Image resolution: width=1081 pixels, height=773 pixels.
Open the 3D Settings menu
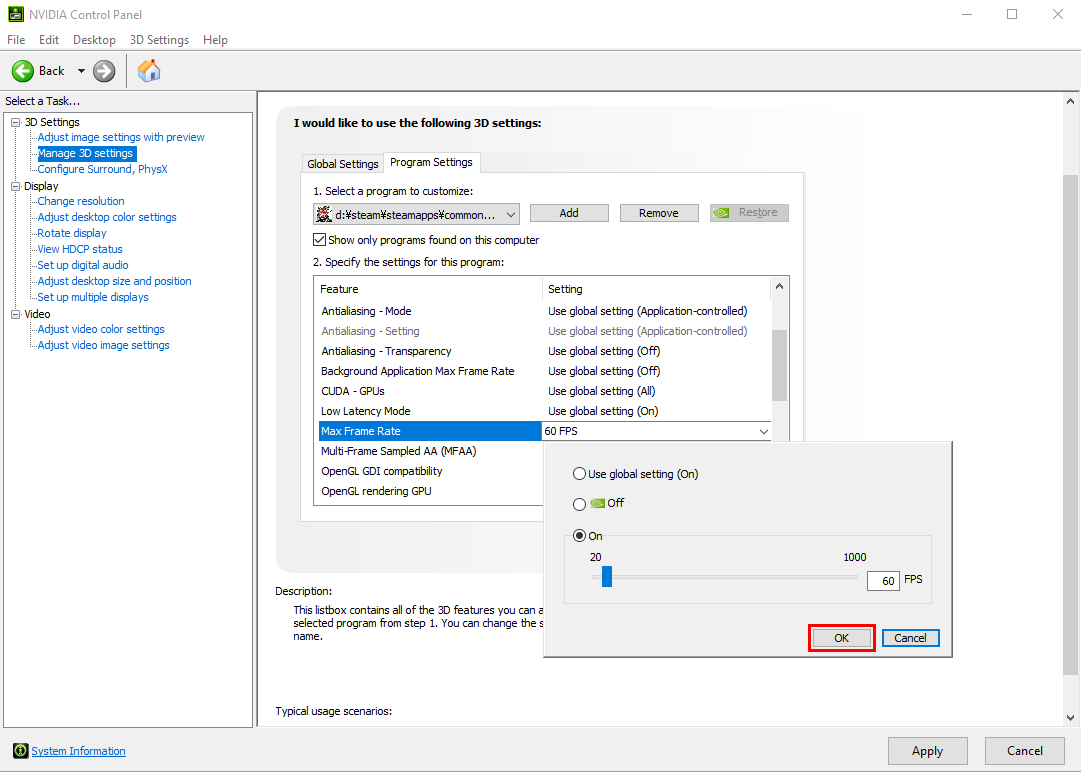coord(159,40)
